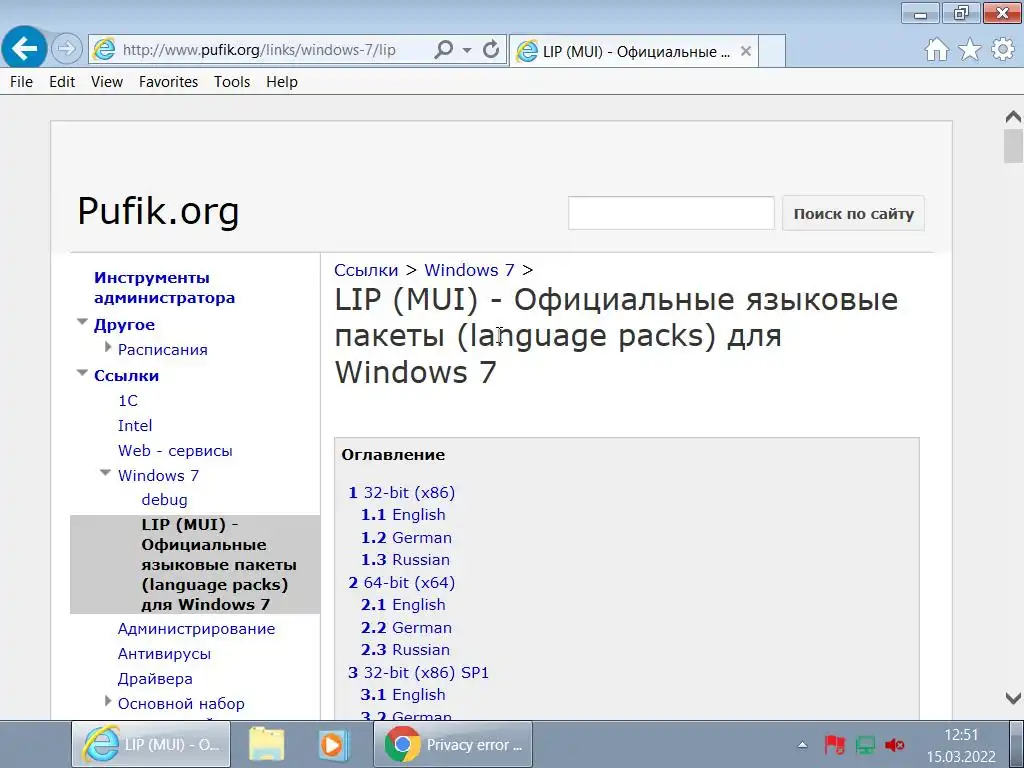Screen dimensions: 1024x768
Task: Expand the Расписания sidebar item
Action: tap(108, 347)
